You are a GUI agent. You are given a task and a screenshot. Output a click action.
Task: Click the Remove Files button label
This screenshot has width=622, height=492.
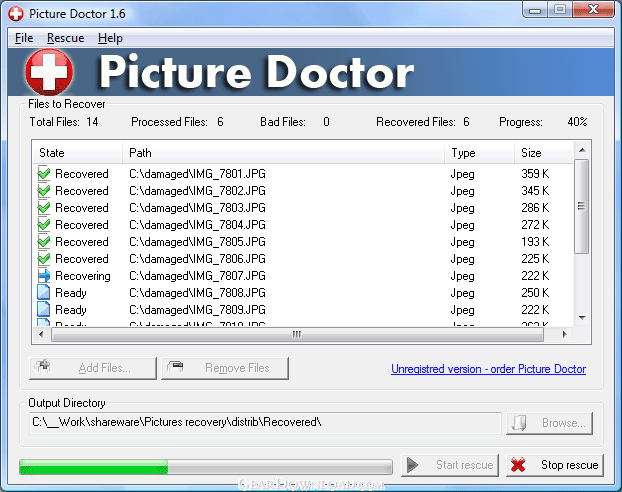[x=237, y=368]
